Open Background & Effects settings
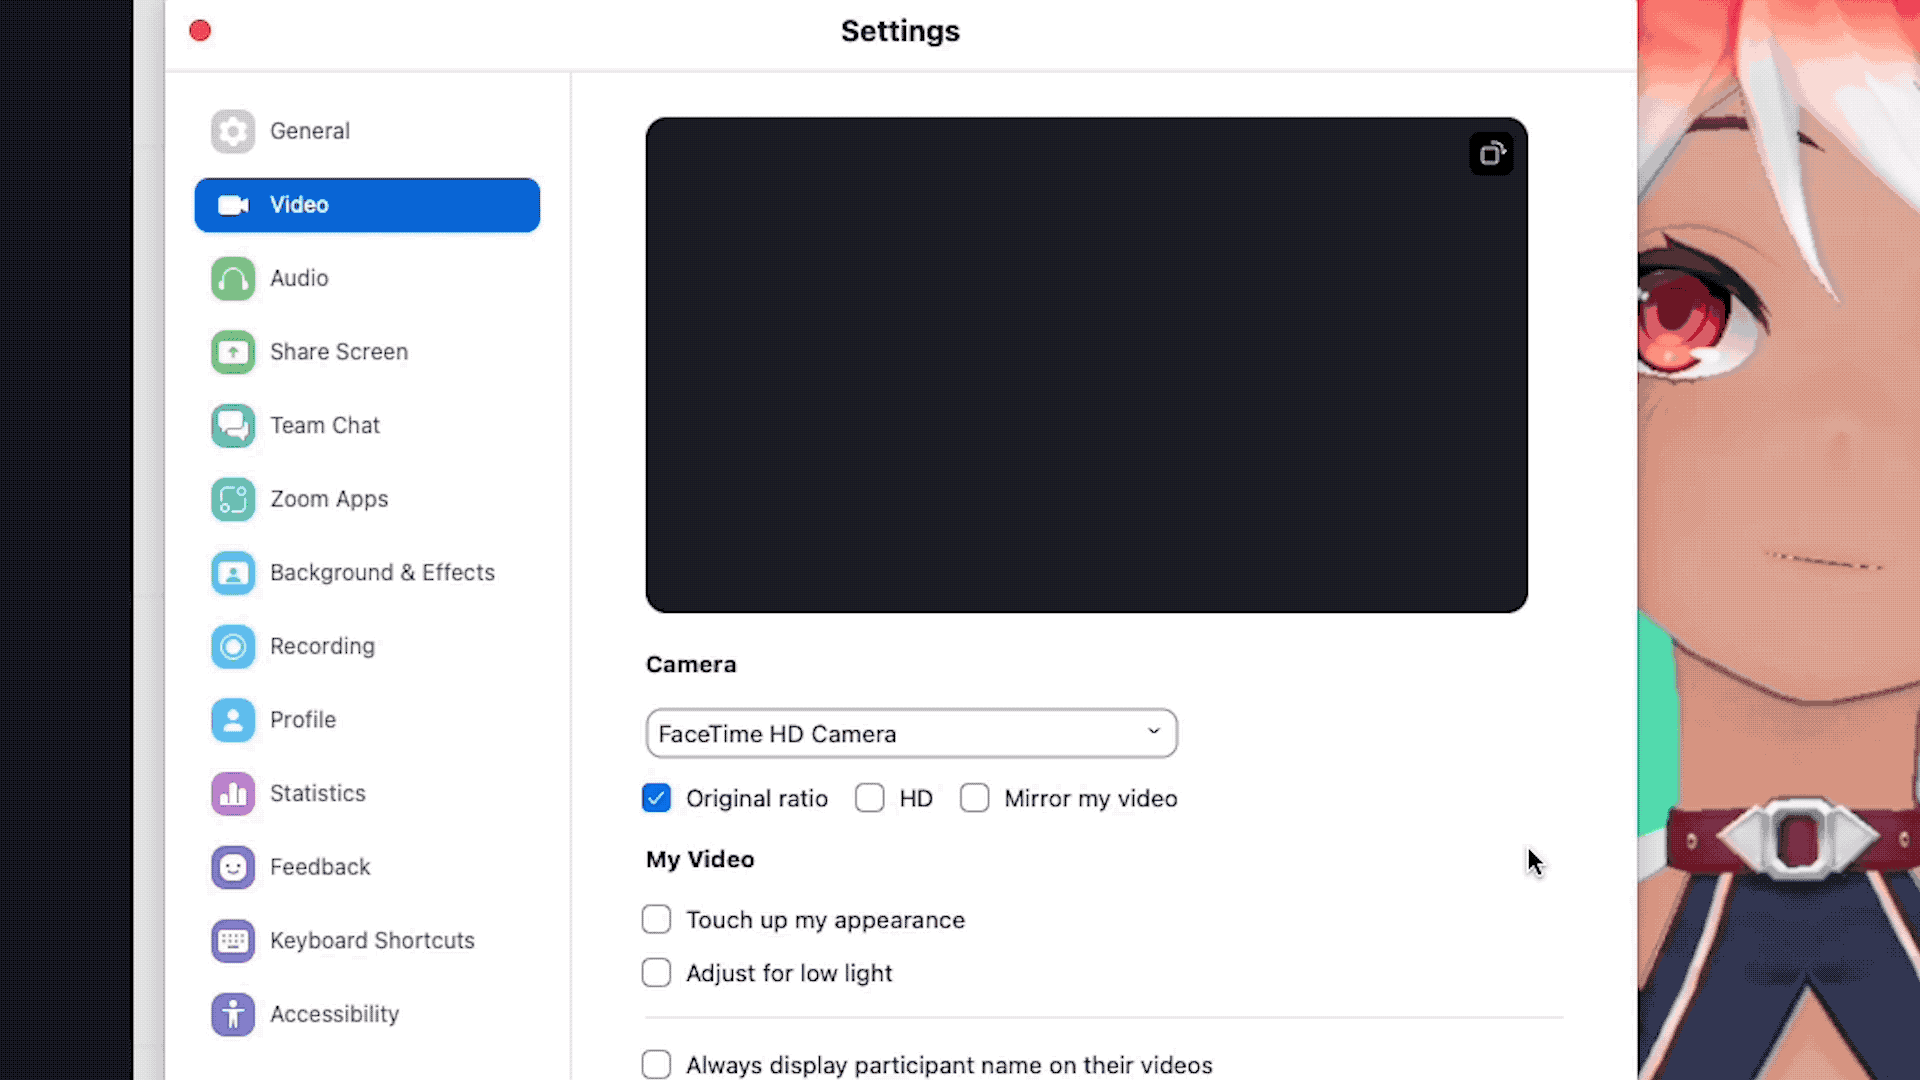Viewport: 1920px width, 1080px height. click(382, 572)
